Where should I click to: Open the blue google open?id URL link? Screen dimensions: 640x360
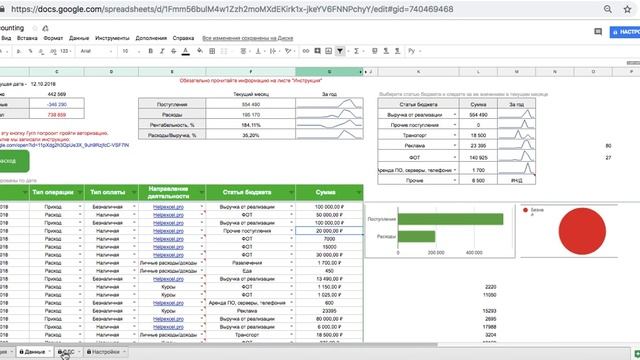pyautogui.click(x=64, y=145)
